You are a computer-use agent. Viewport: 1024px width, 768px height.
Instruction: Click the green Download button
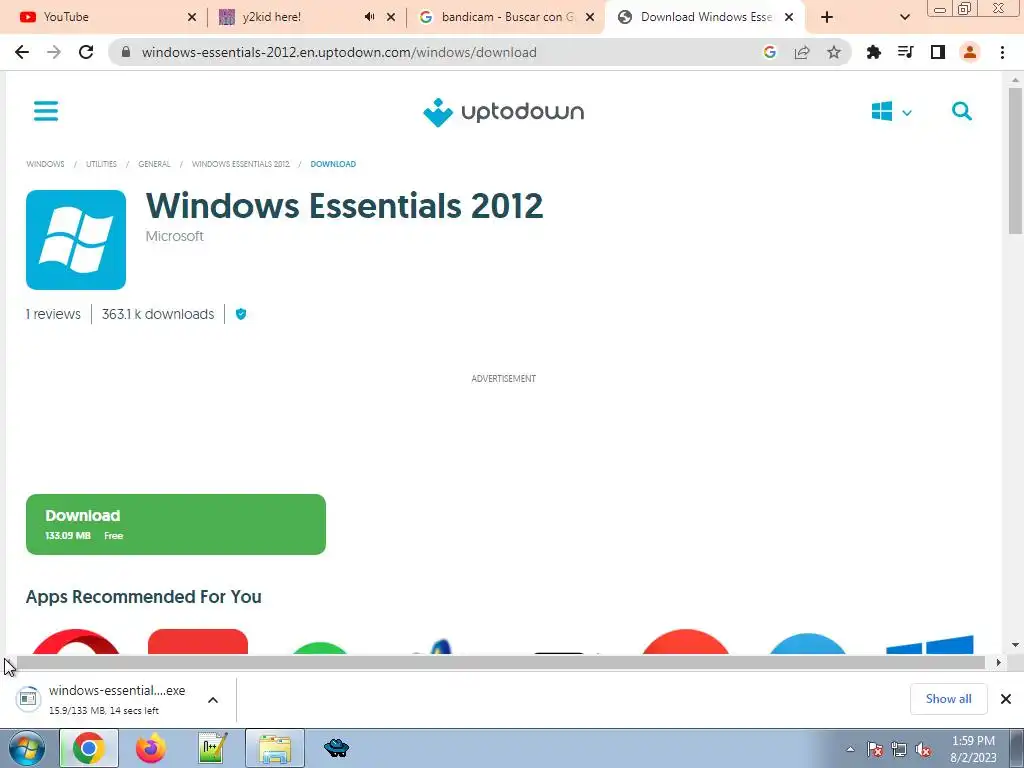point(176,524)
